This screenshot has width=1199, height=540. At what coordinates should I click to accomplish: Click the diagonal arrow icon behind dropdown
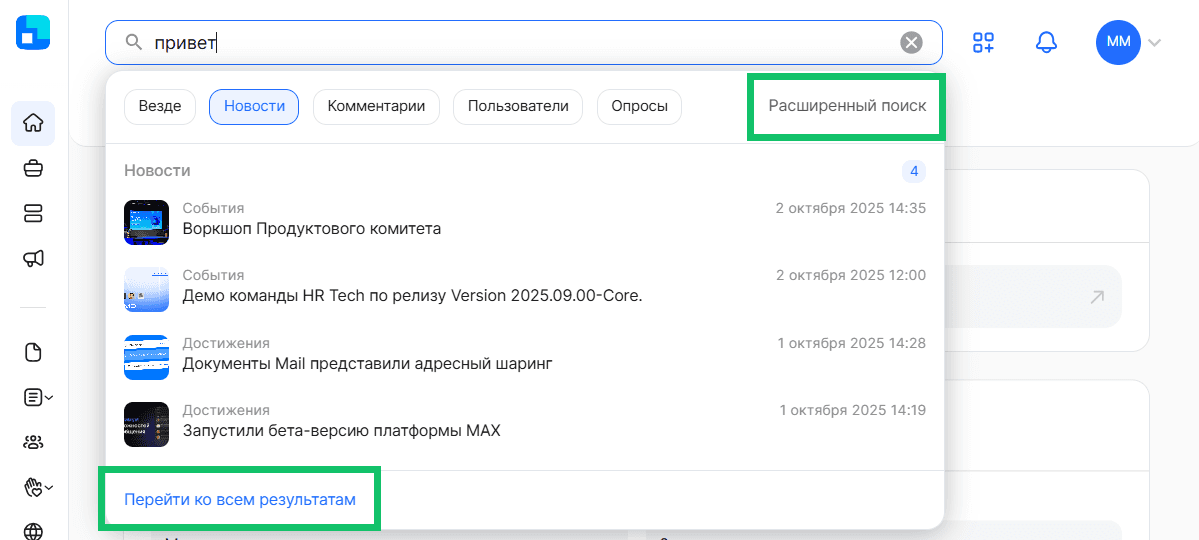coord(1097,297)
